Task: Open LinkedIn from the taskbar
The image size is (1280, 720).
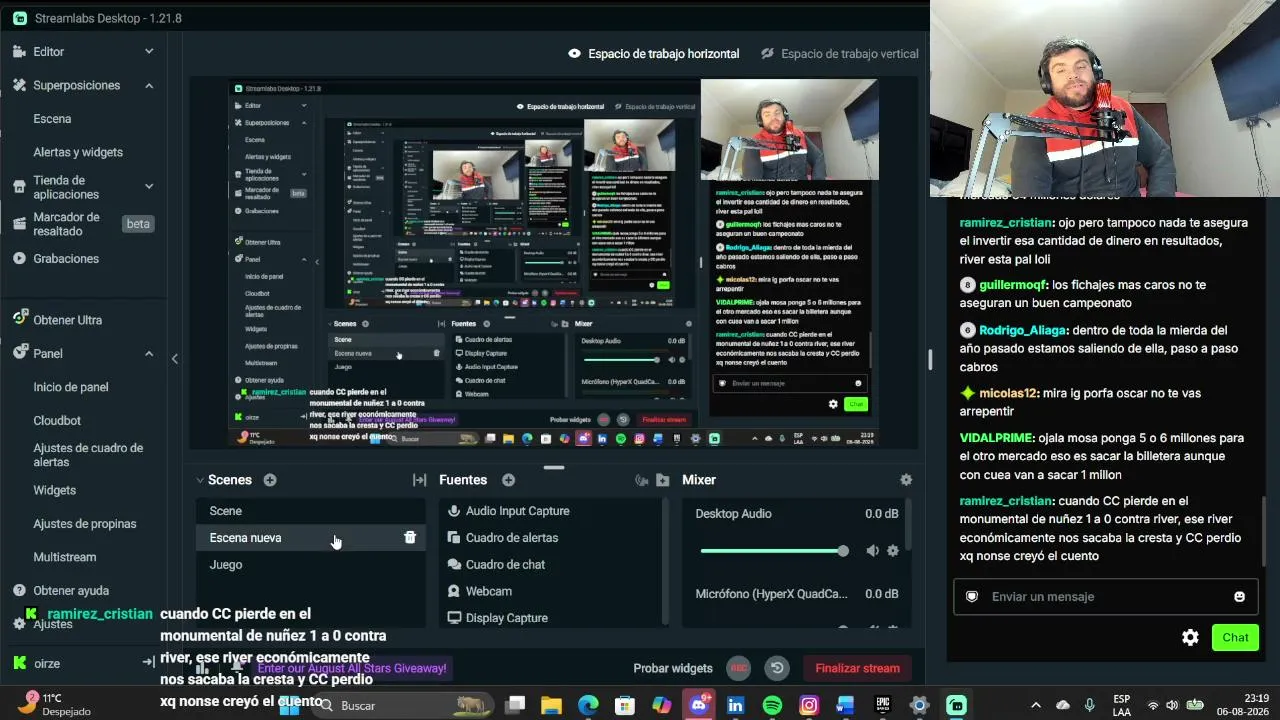Action: [735, 705]
